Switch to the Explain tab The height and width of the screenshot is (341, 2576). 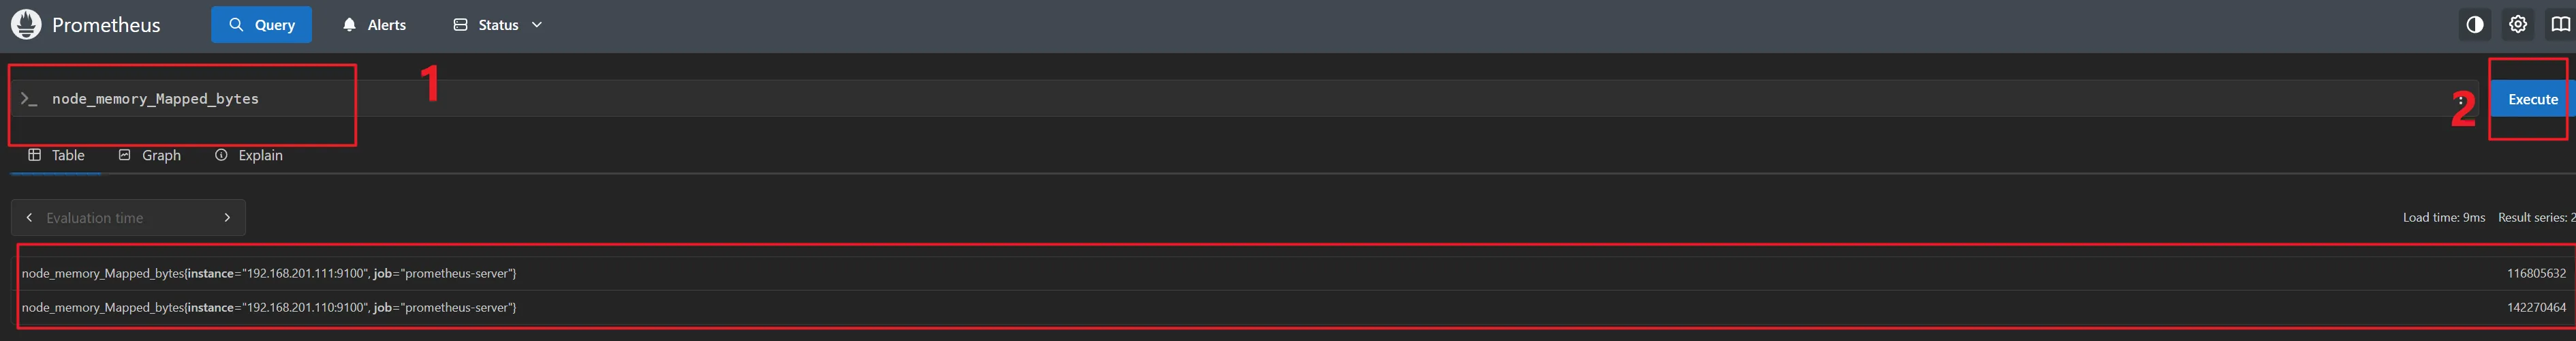[x=249, y=155]
